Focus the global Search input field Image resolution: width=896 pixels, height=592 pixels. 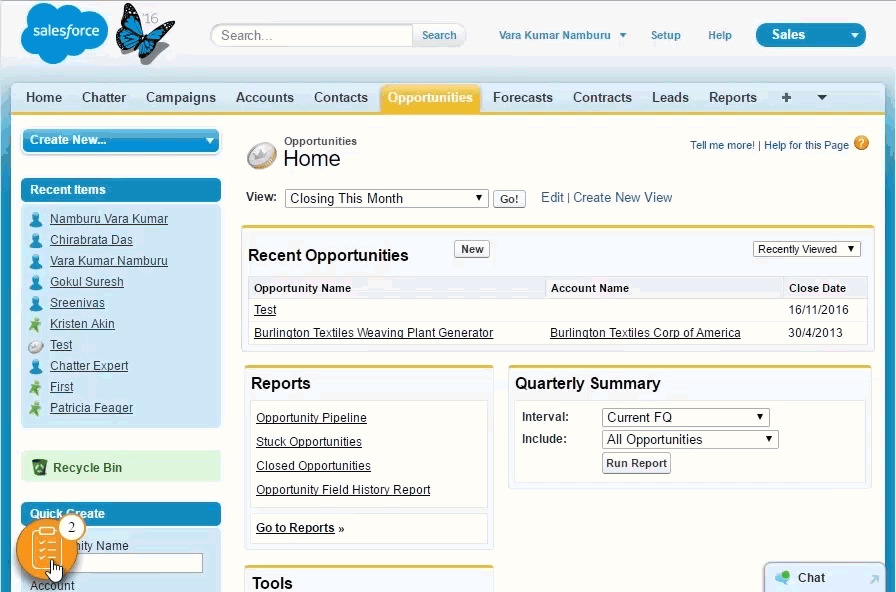(312, 35)
